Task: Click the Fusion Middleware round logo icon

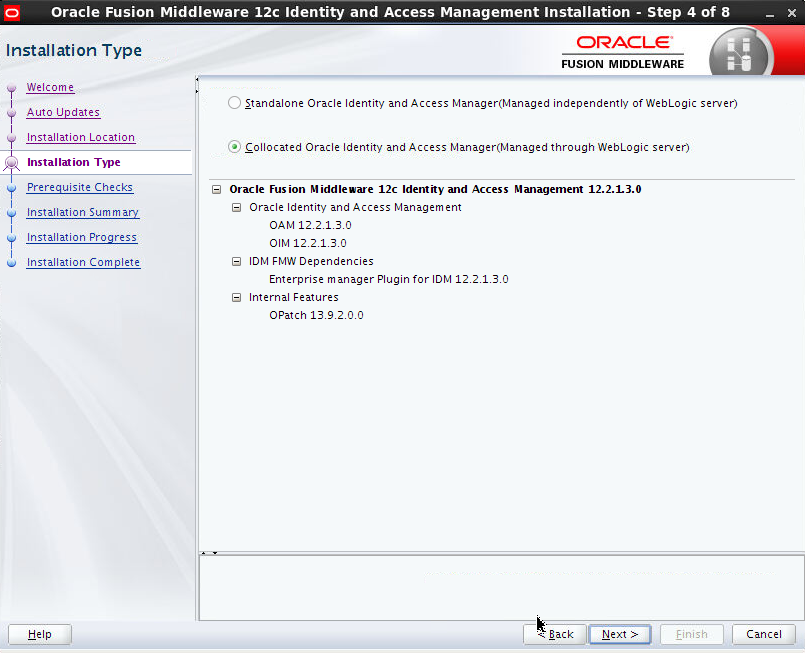Action: 739,54
